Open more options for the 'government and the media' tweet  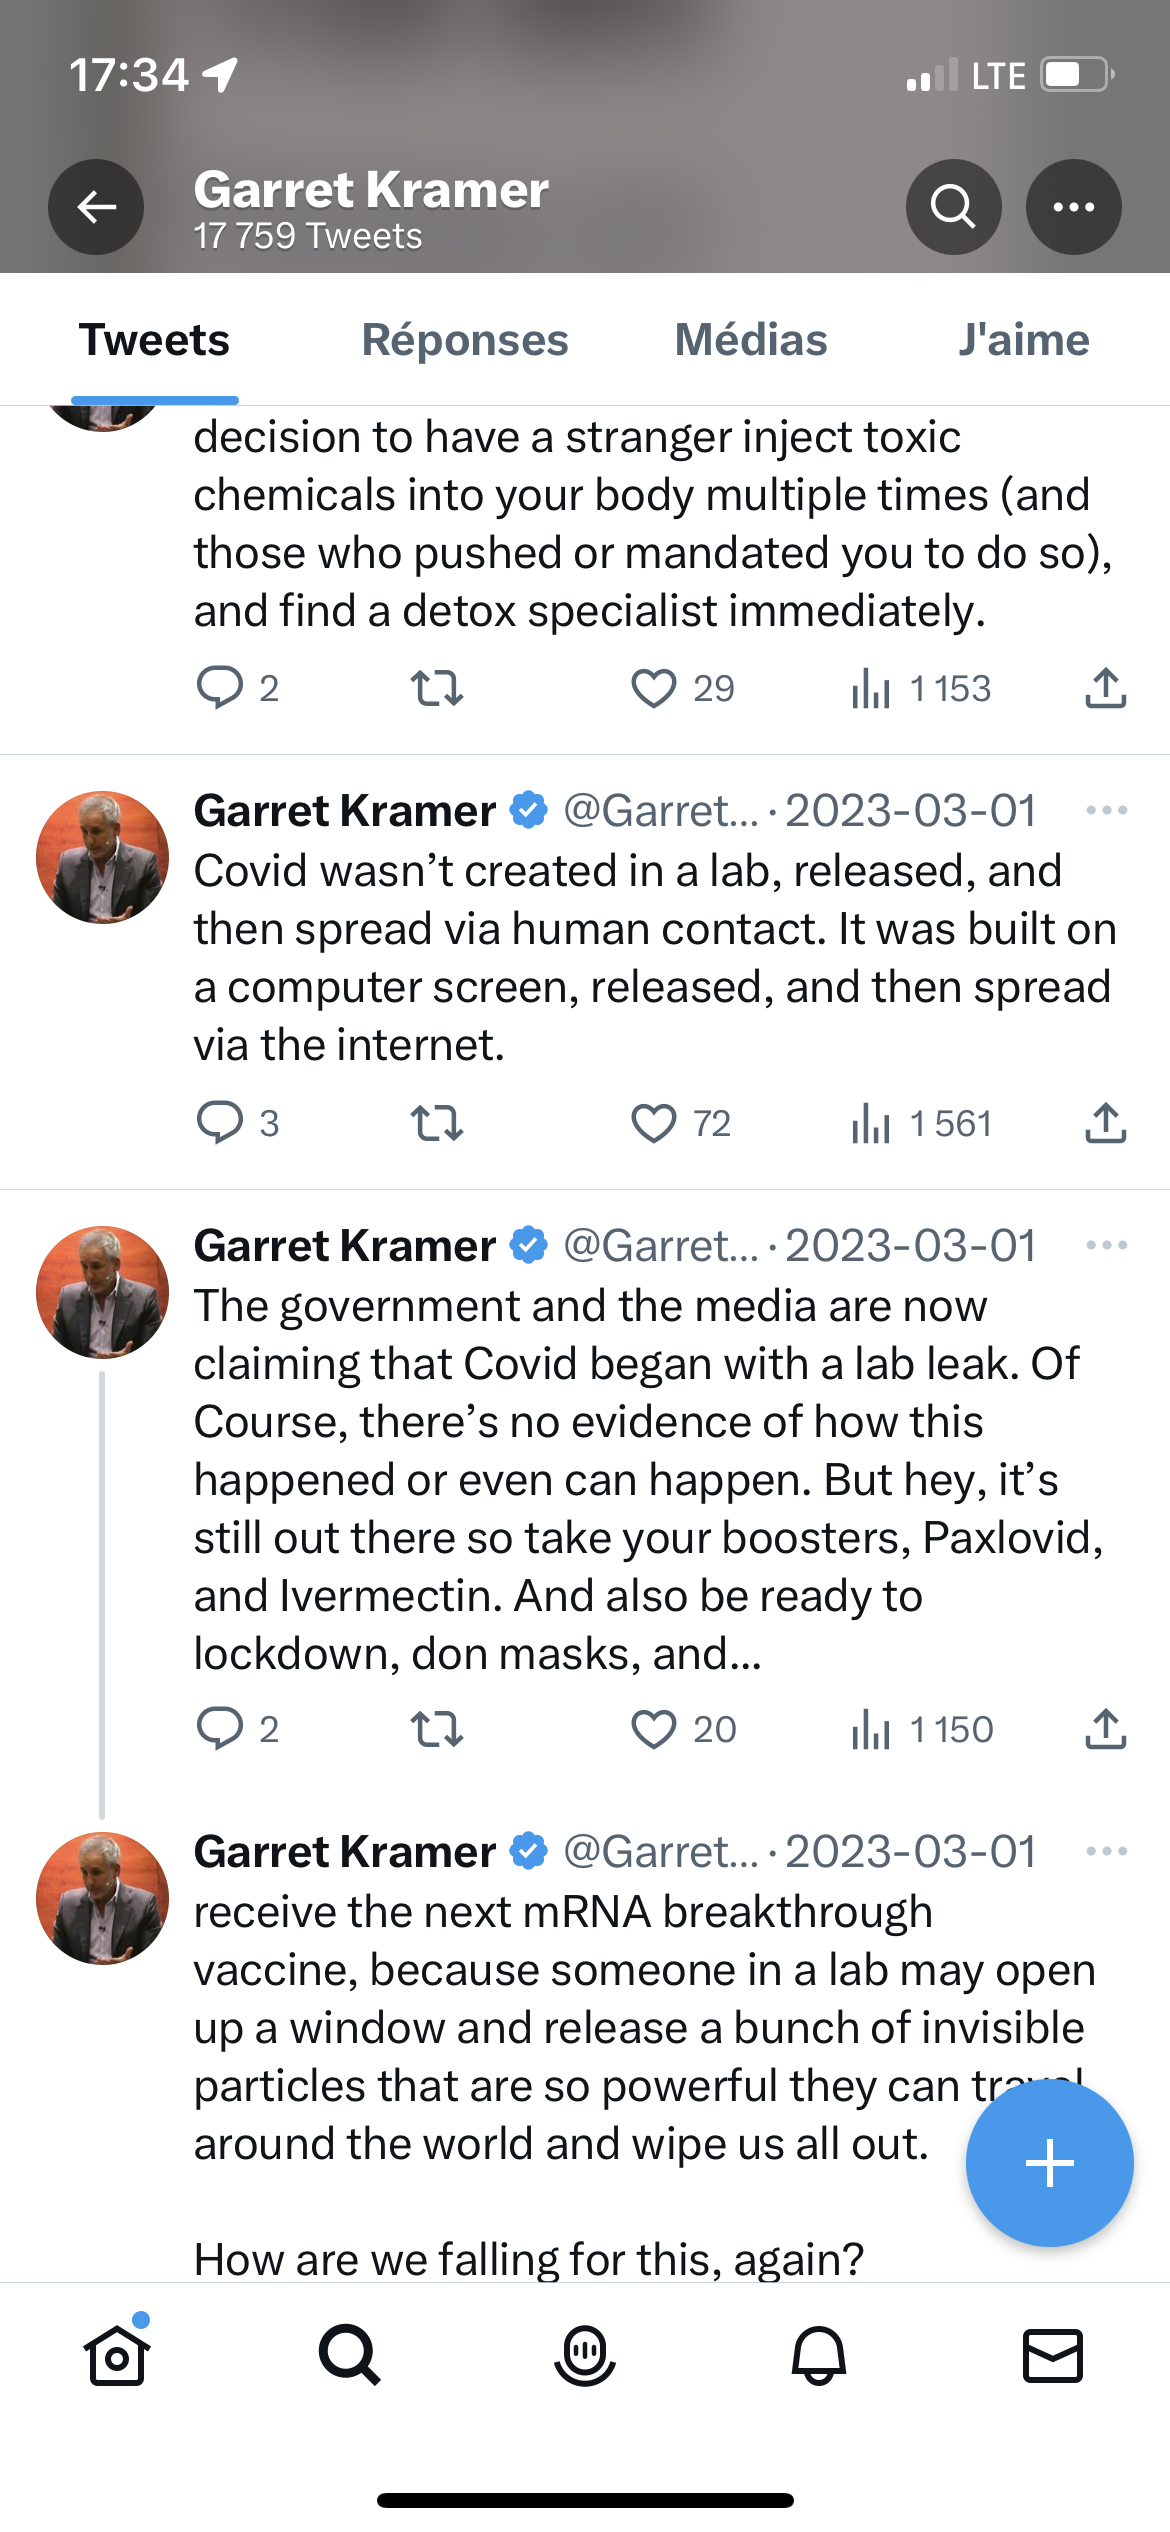1106,1245
